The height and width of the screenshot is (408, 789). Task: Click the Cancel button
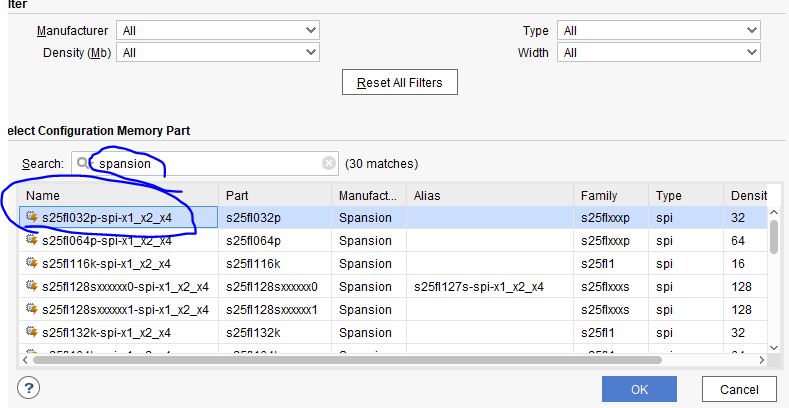(739, 388)
